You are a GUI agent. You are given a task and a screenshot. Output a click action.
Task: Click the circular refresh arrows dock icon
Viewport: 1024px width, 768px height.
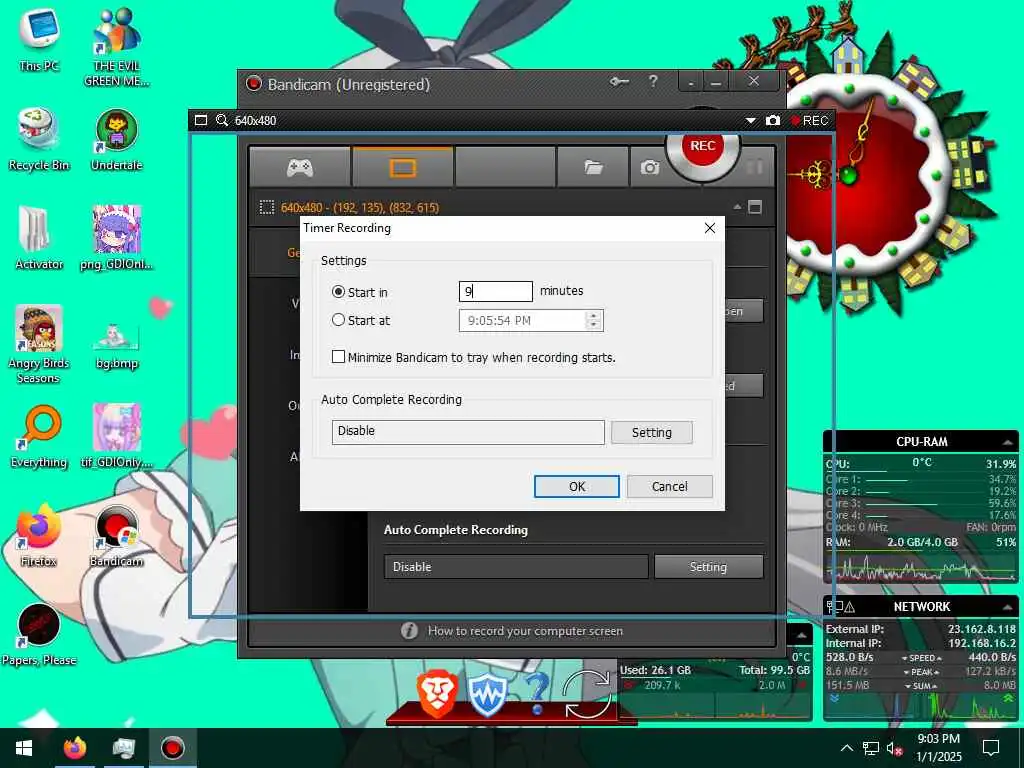tap(587, 694)
